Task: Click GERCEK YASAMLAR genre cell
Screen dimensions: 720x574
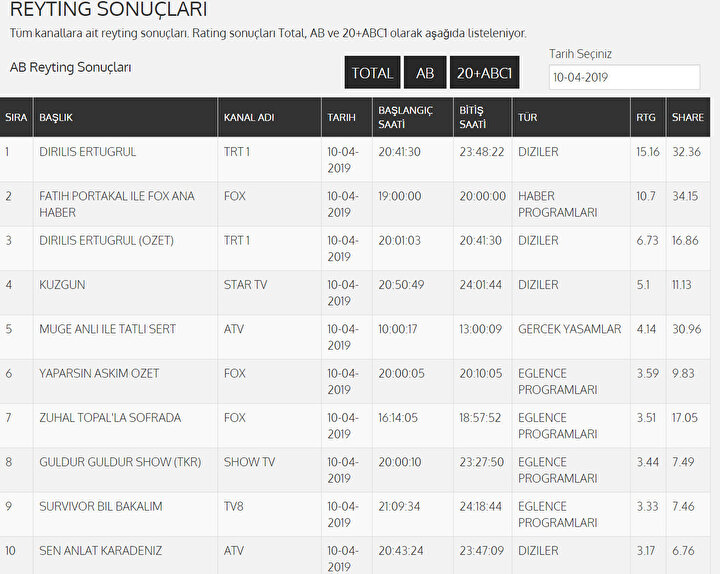Action: coord(569,329)
